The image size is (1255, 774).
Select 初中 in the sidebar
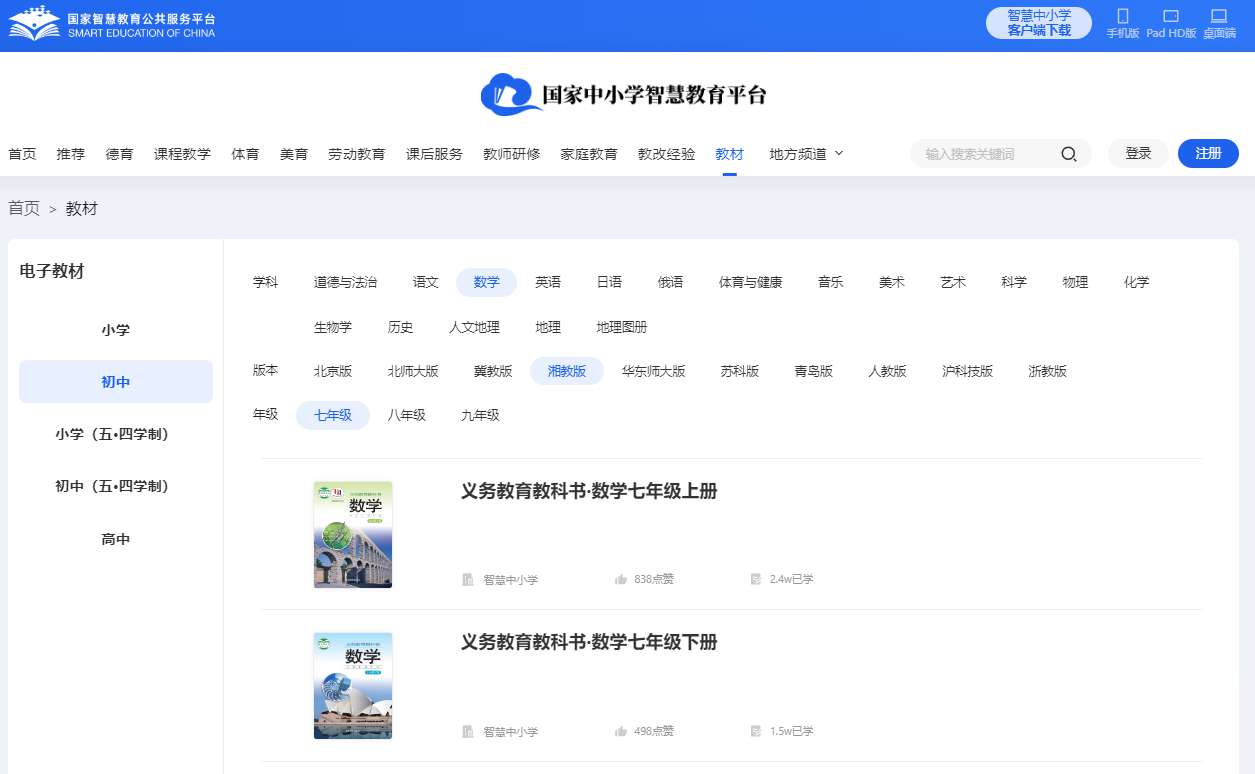[116, 382]
